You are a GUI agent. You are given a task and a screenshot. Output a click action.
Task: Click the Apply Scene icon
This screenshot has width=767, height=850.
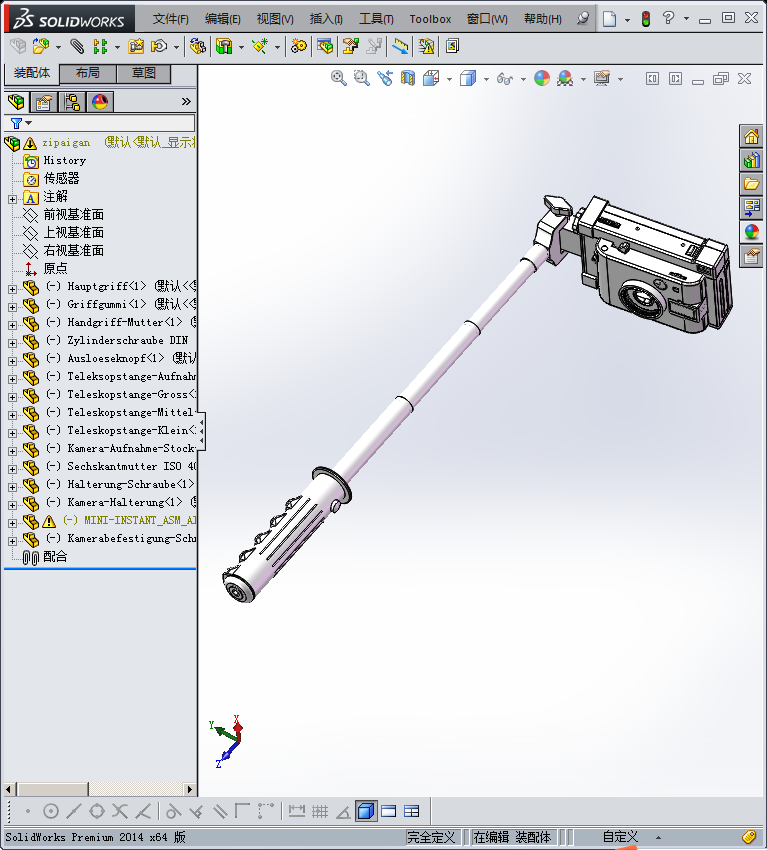tap(565, 79)
